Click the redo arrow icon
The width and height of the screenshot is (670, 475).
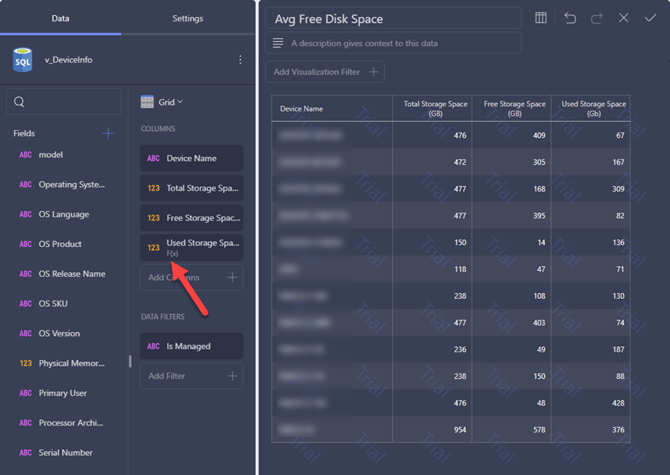click(597, 18)
